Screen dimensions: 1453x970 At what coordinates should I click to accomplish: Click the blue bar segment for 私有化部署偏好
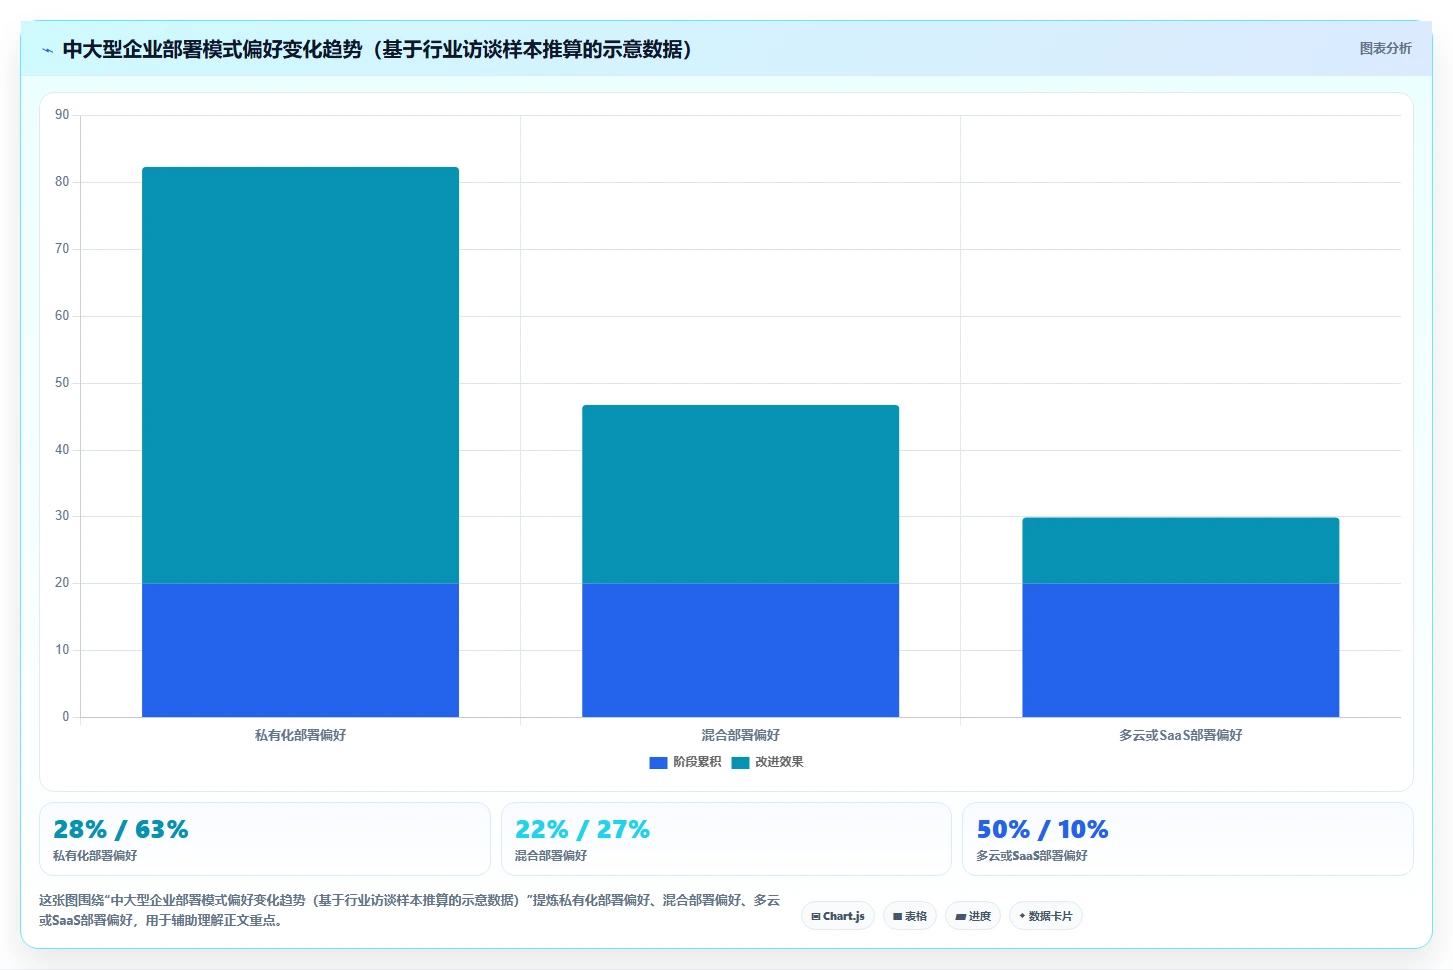point(300,650)
